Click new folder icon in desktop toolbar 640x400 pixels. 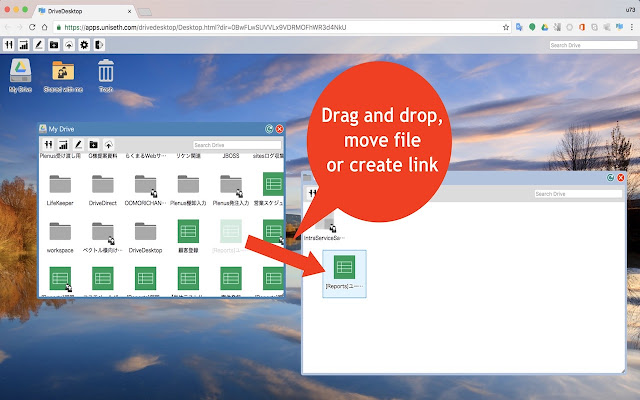pyautogui.click(x=54, y=44)
